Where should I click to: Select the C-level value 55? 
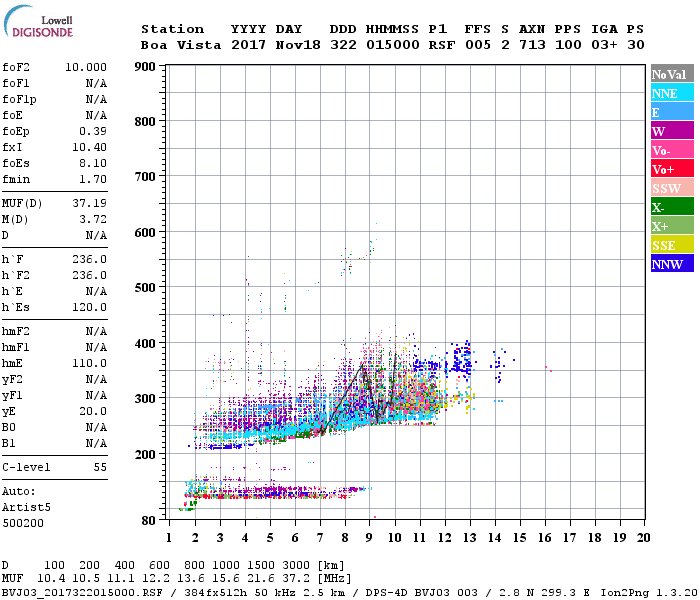tap(100, 467)
